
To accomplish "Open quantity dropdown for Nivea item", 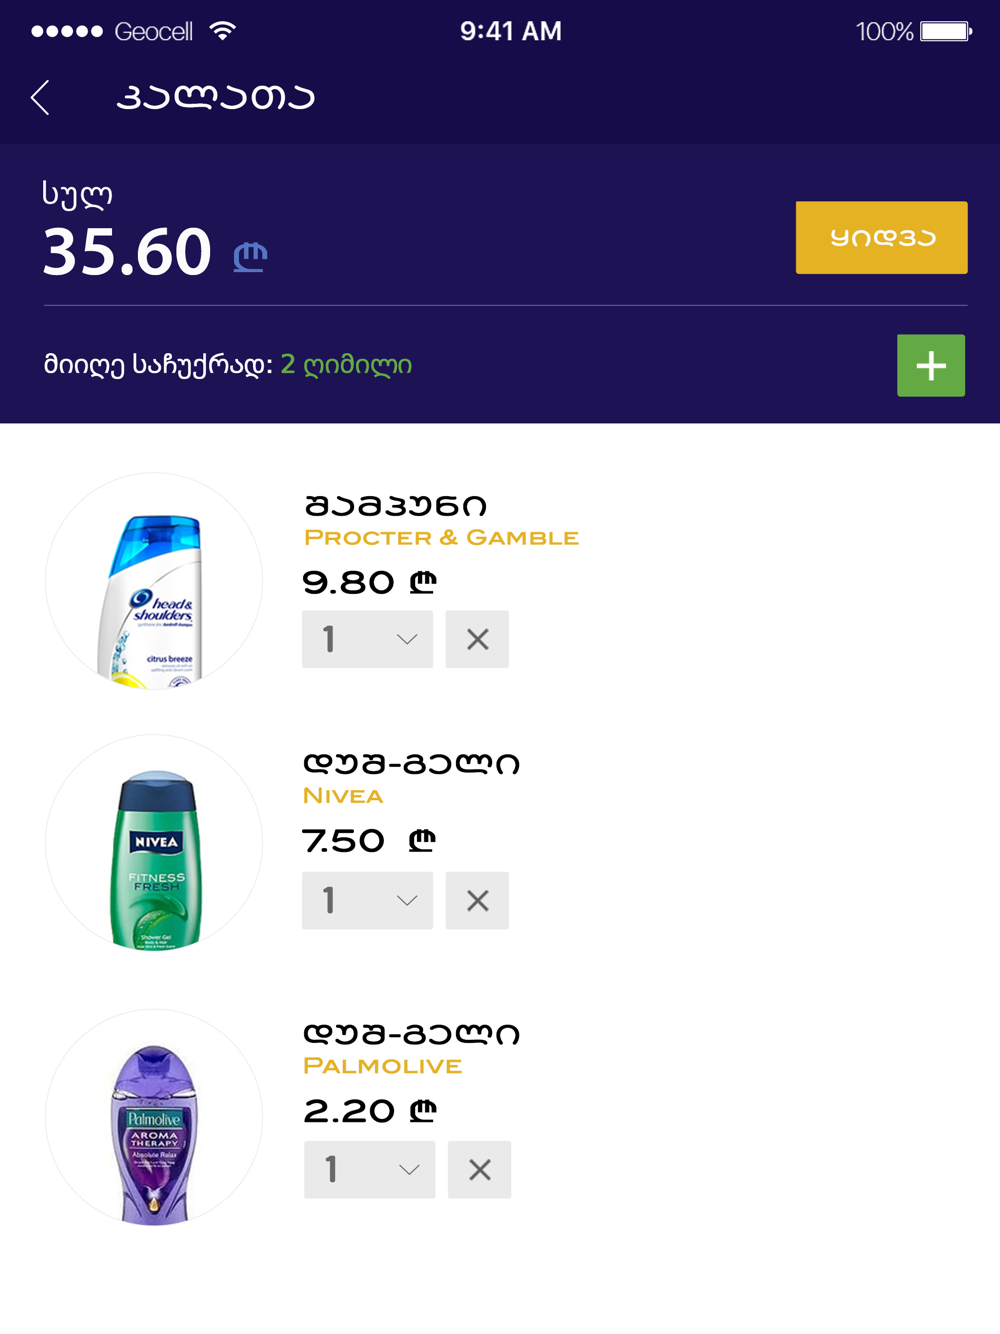I will (x=367, y=900).
